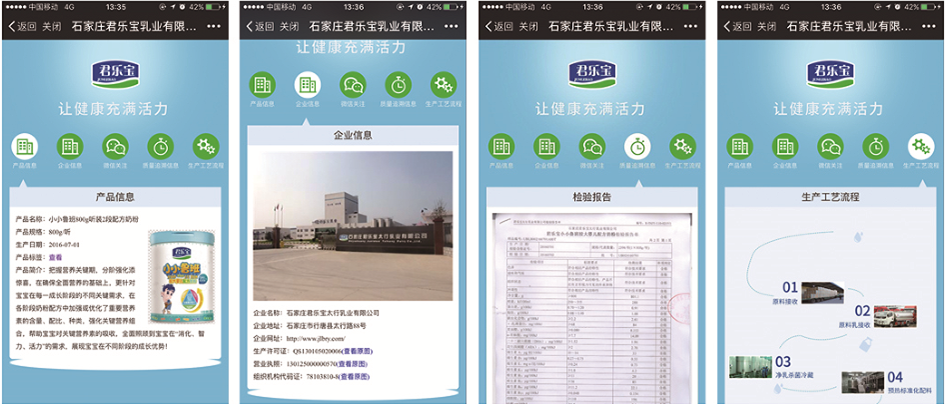
Task: Tap 质量追溯信息 icon on the 生产工艺流程 panel screen
Action: tap(876, 146)
